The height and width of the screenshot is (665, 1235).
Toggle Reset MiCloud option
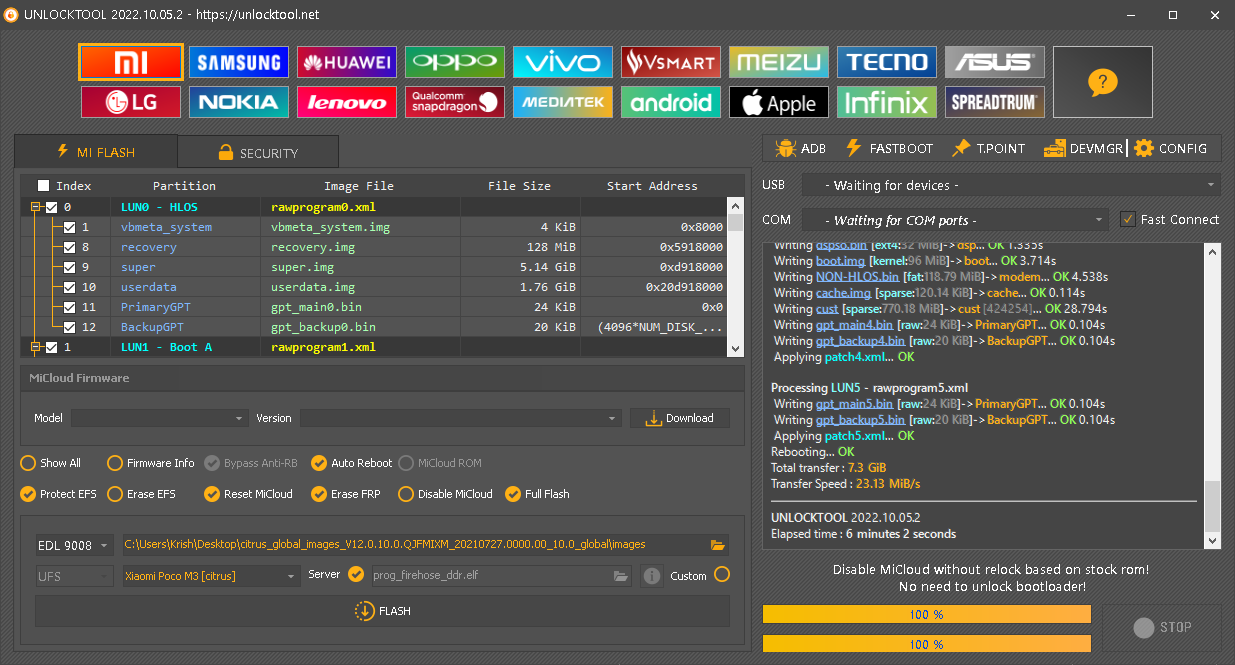click(x=212, y=494)
